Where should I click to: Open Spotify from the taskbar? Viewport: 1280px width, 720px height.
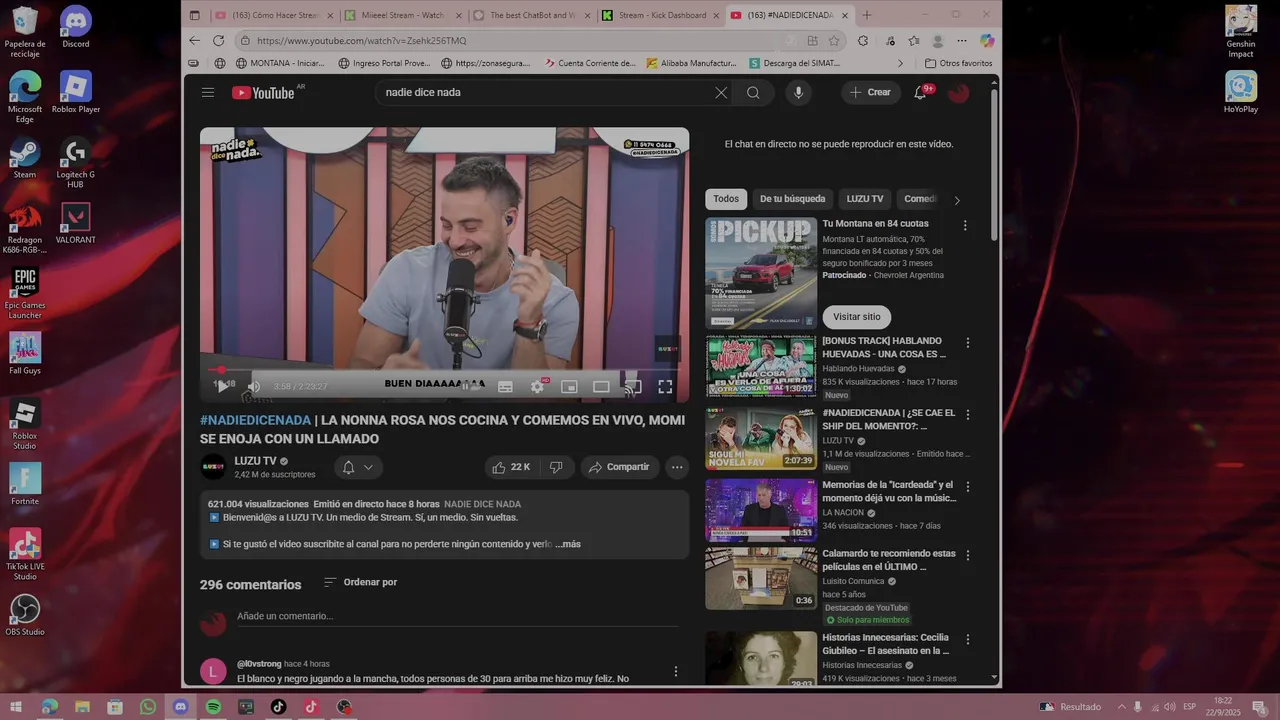point(213,707)
